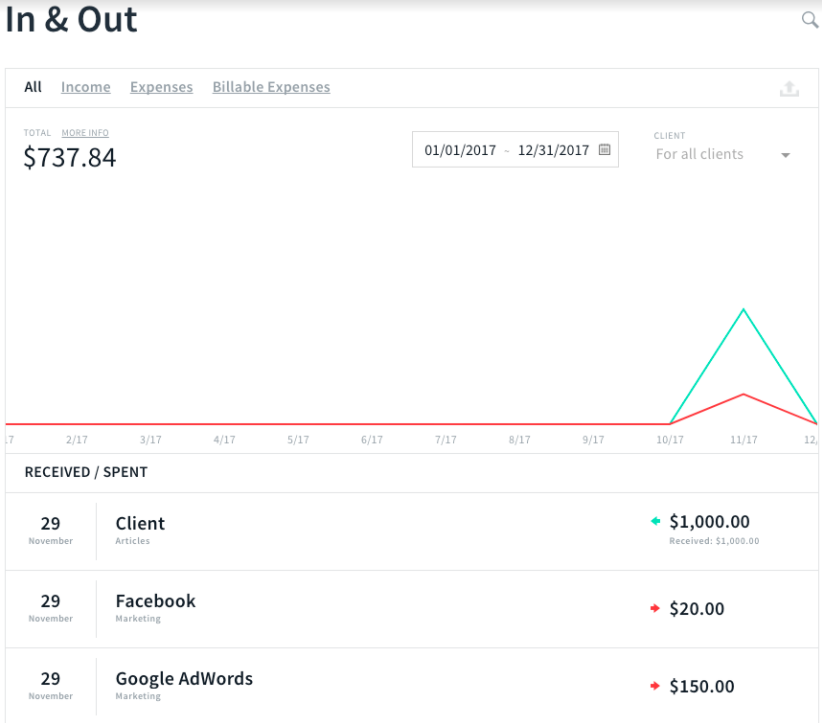The height and width of the screenshot is (723, 822).
Task: Click the client dropdown arrow
Action: 785,155
